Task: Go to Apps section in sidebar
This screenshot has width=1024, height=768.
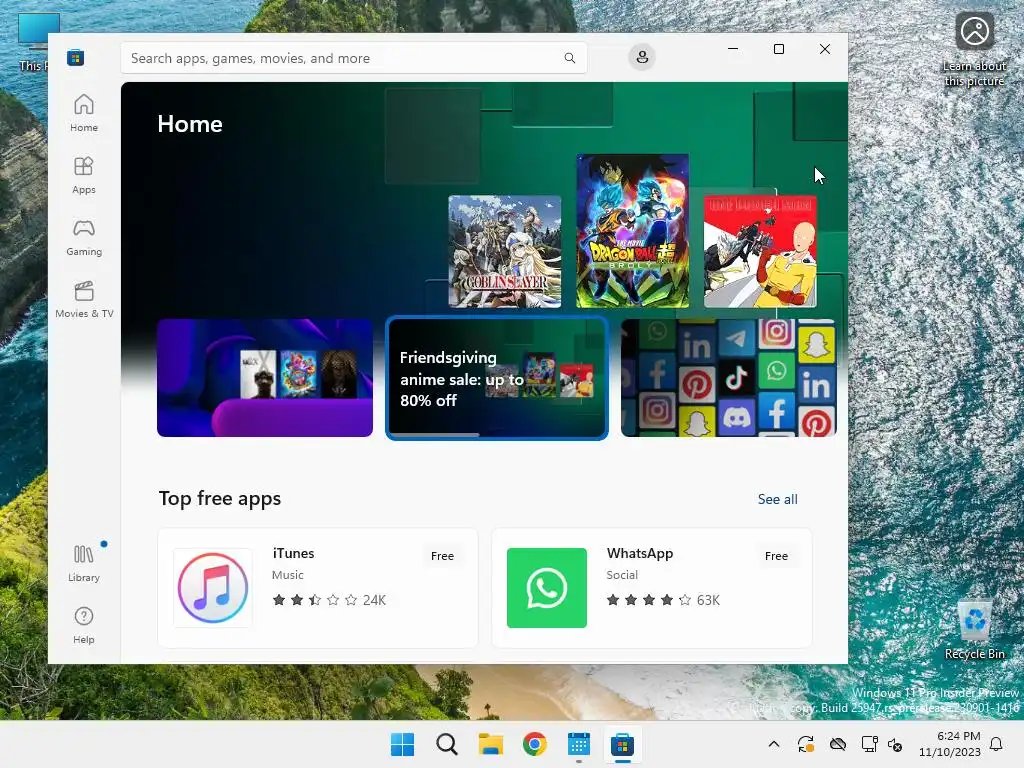Action: pyautogui.click(x=84, y=175)
